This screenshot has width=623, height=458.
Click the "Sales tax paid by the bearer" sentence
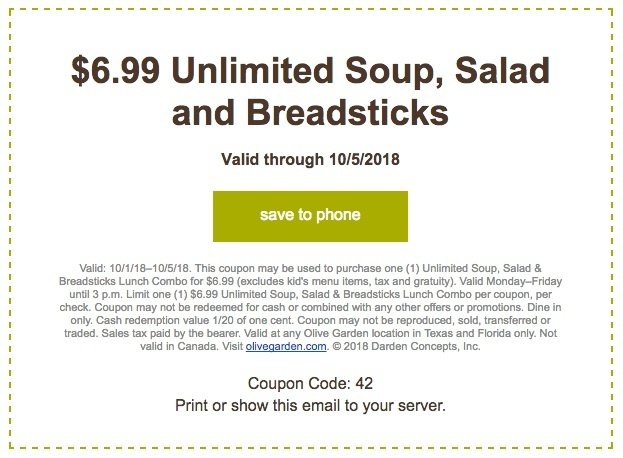pyautogui.click(x=171, y=333)
